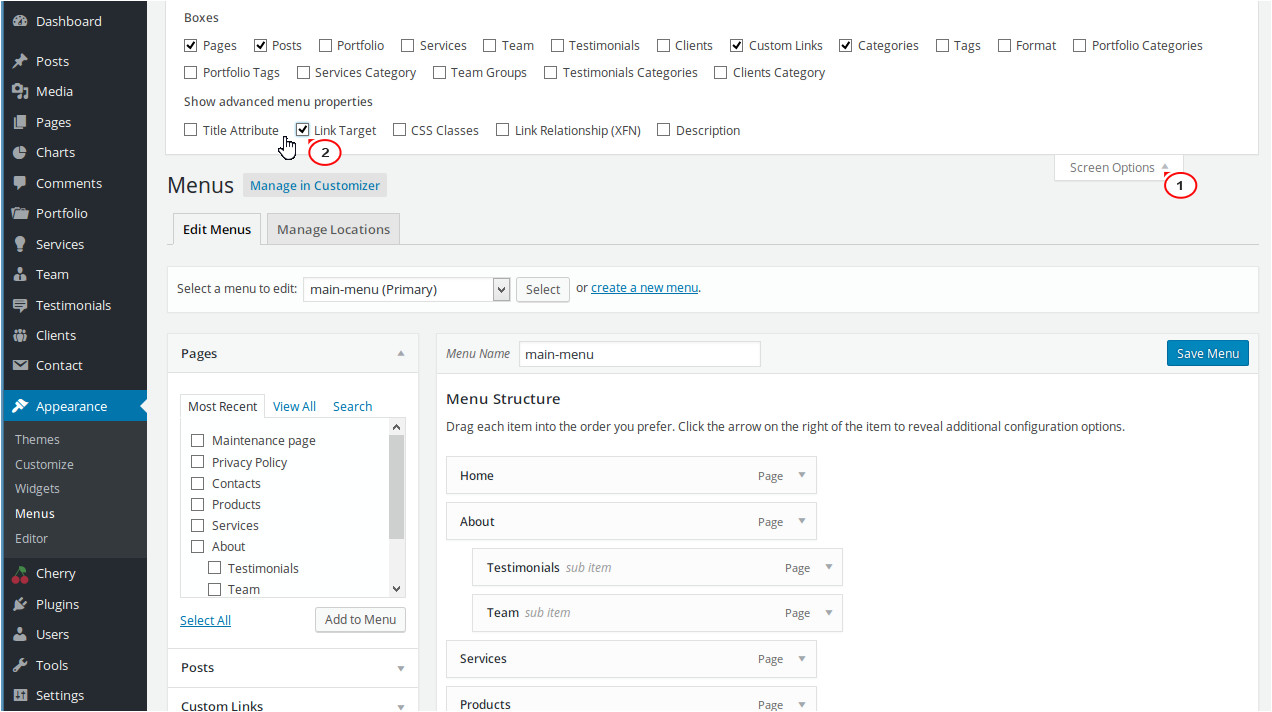Click the Plugins plug icon
Viewport: 1272px width, 712px height.
tap(20, 604)
